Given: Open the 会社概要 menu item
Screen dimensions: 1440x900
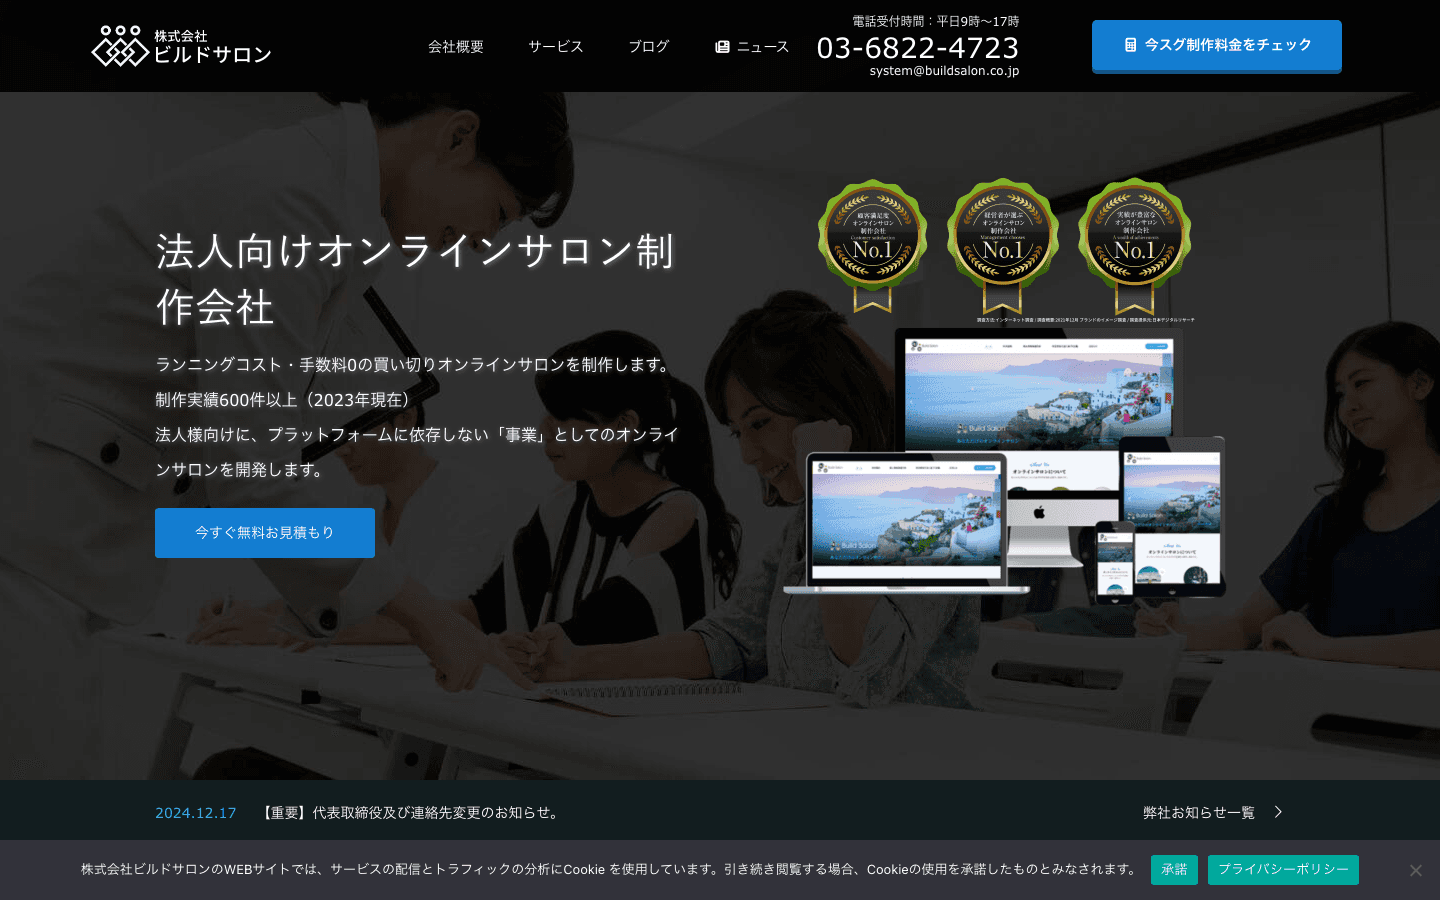Looking at the screenshot, I should point(456,47).
